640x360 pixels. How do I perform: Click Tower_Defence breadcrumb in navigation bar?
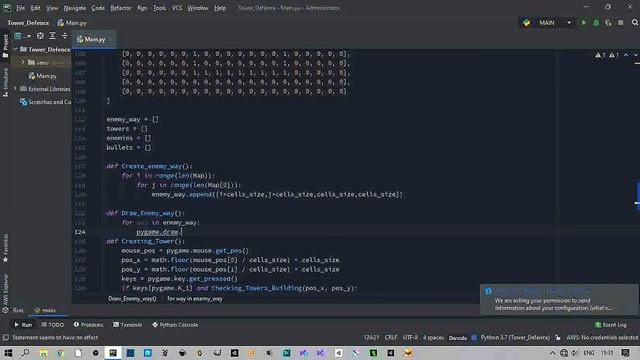(x=28, y=23)
